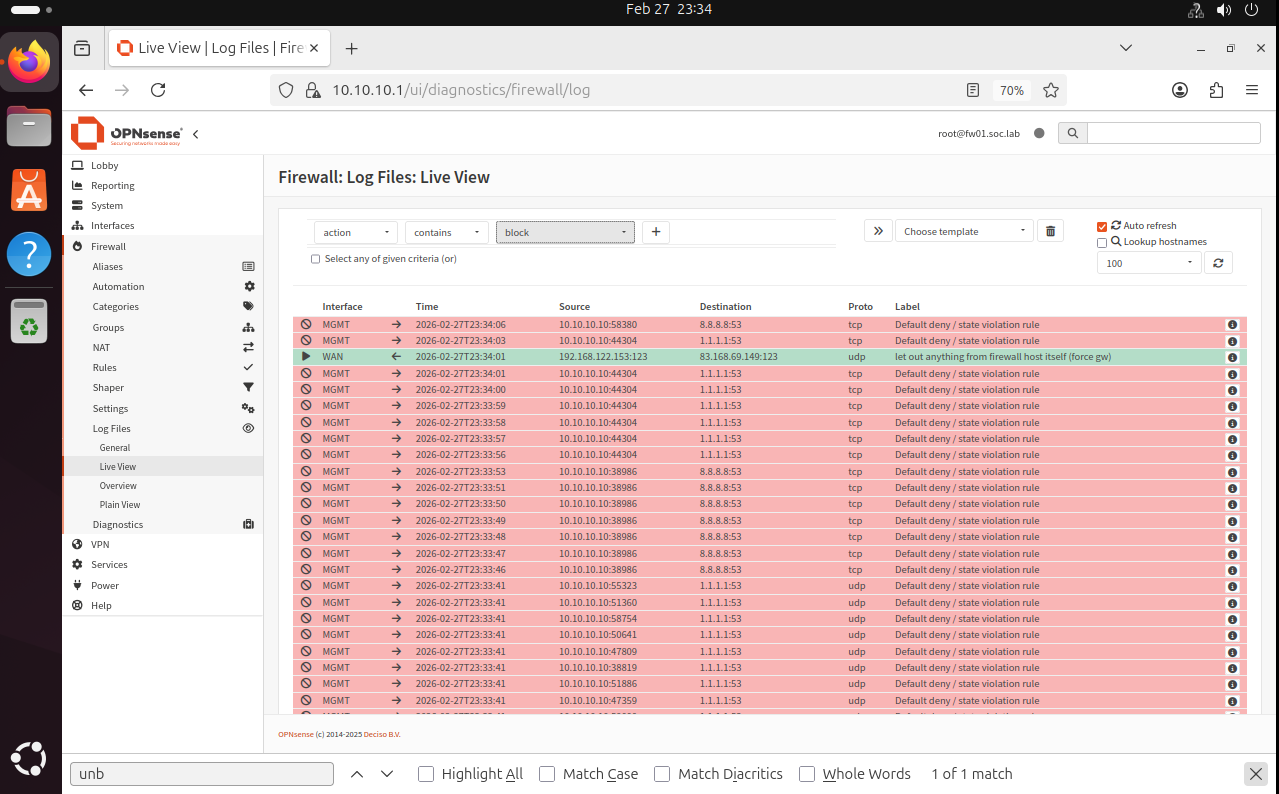Viewport: 1279px width, 794px height.
Task: Open Firefox reader view icon
Action: [x=973, y=90]
